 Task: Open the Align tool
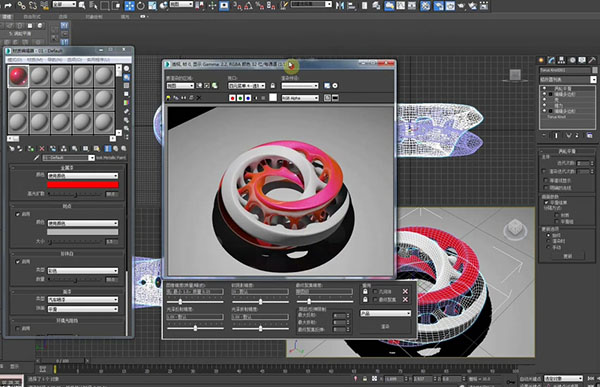coord(351,5)
